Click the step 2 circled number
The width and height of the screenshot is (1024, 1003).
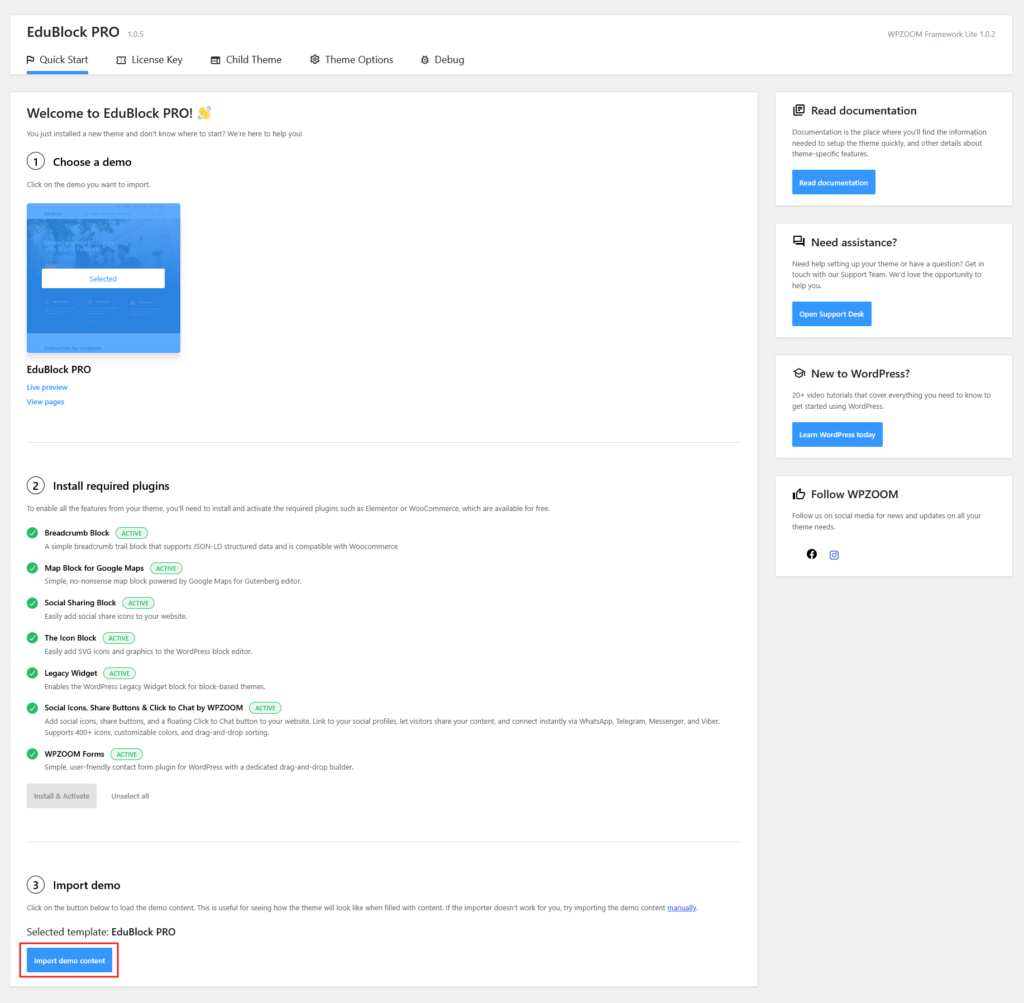coord(35,486)
